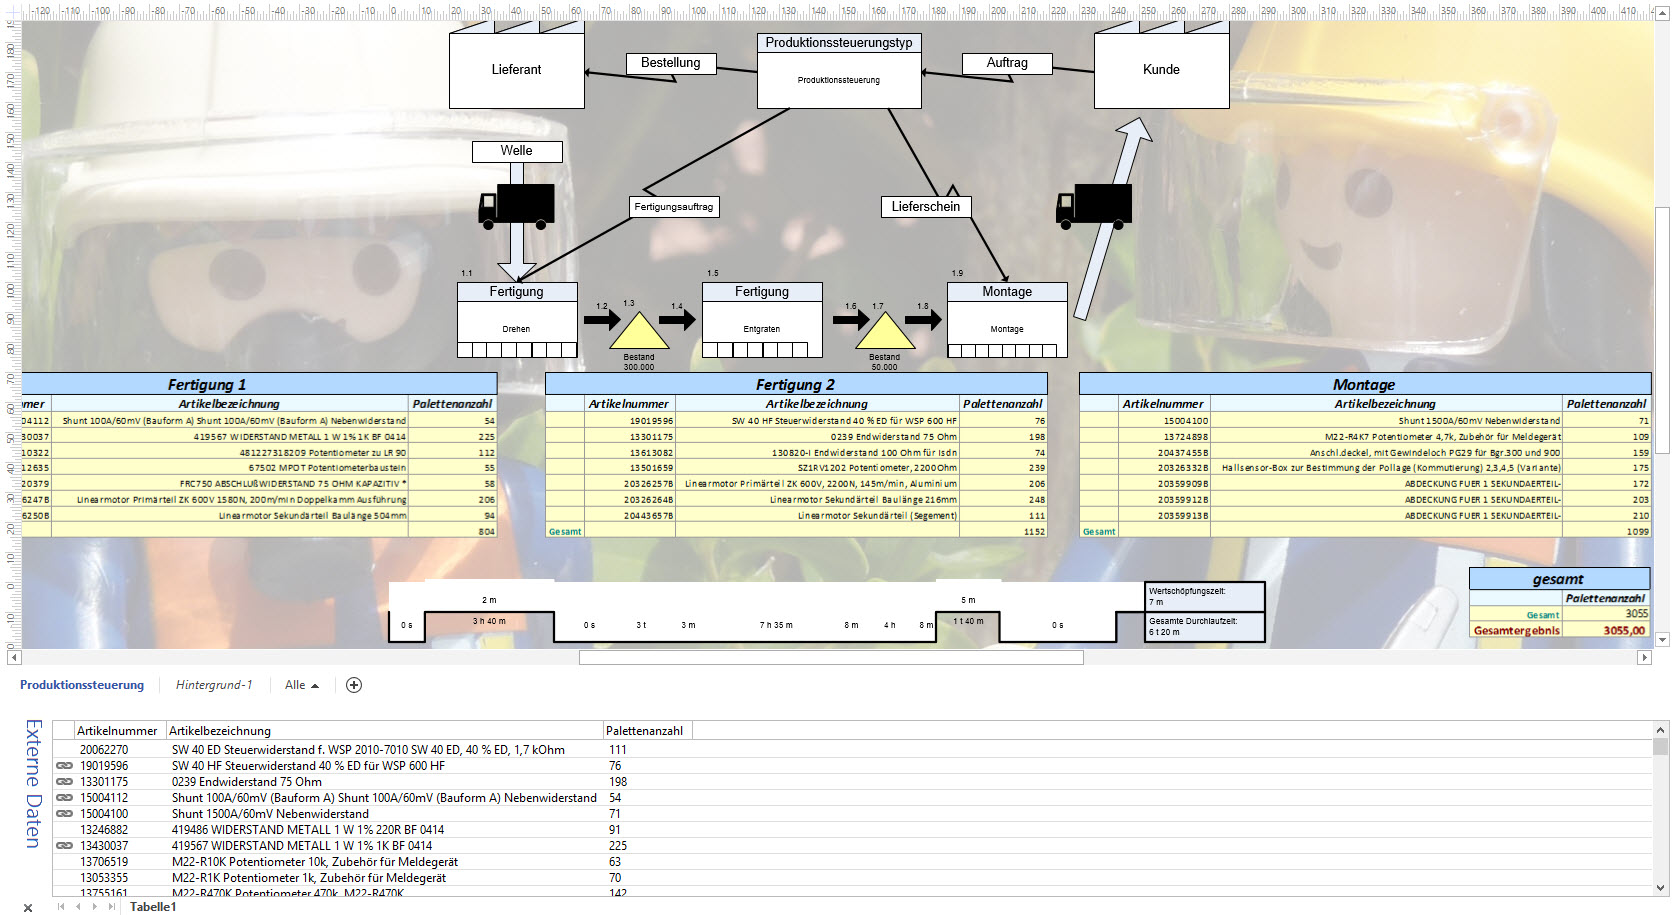
Task: Add a new page with plus icon
Action: 353,685
